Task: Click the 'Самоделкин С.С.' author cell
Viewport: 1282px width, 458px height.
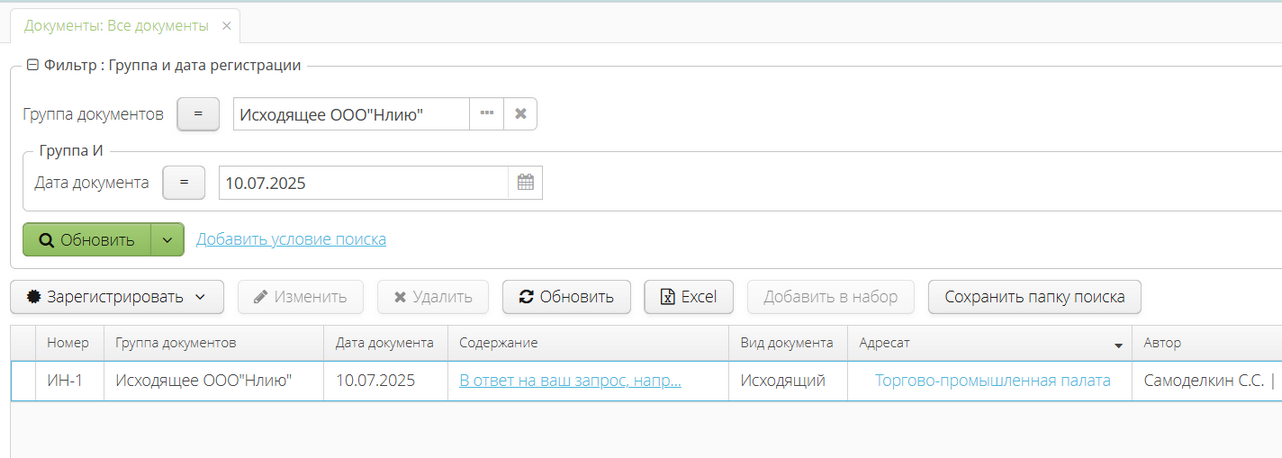Action: pyautogui.click(x=1207, y=381)
